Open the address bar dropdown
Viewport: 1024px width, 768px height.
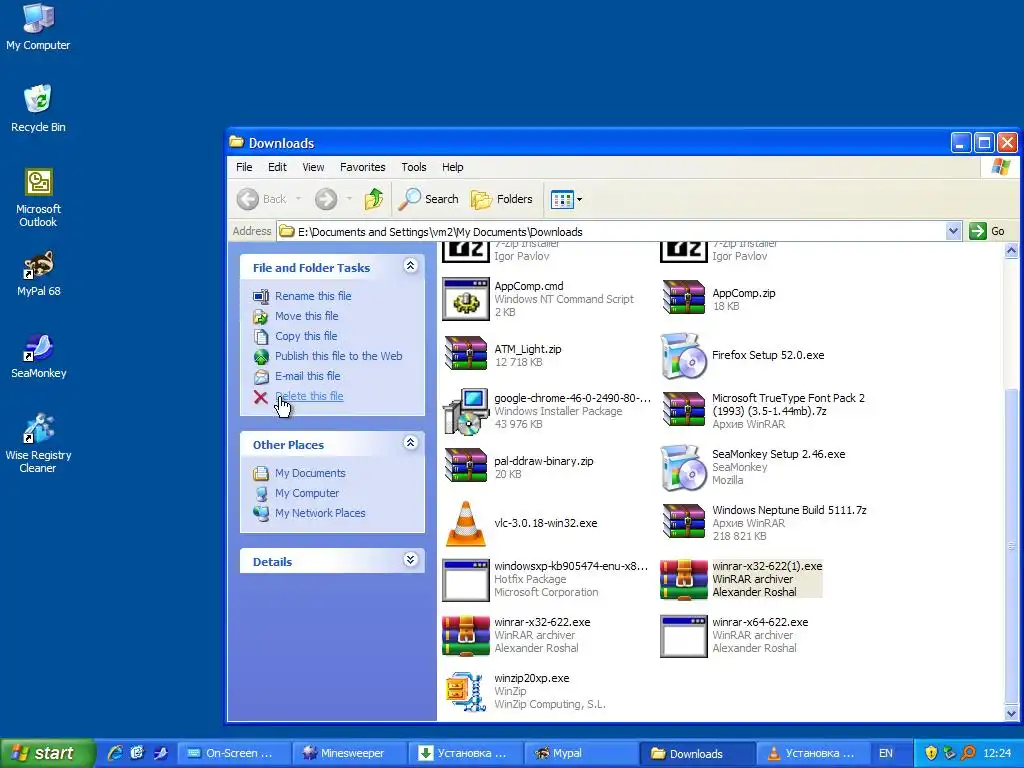pyautogui.click(x=953, y=231)
